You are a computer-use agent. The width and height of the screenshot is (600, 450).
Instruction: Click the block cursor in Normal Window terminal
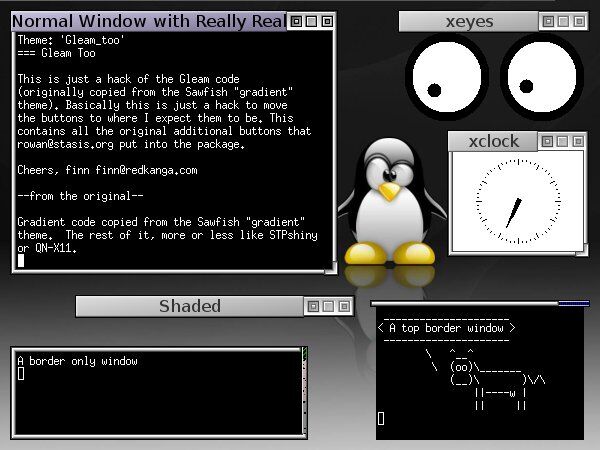[21, 261]
